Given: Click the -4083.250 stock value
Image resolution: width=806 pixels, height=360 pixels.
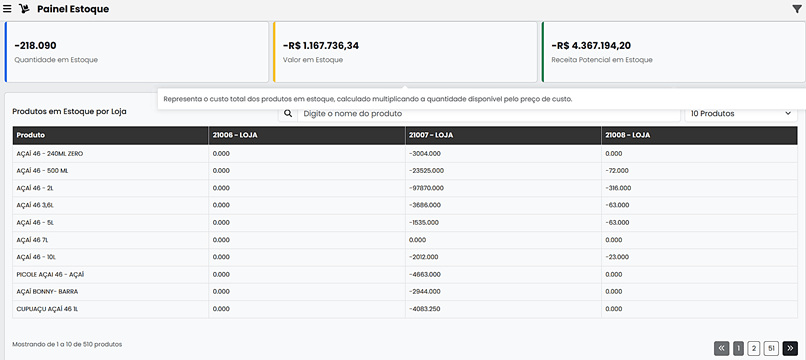Looking at the screenshot, I should [x=425, y=309].
